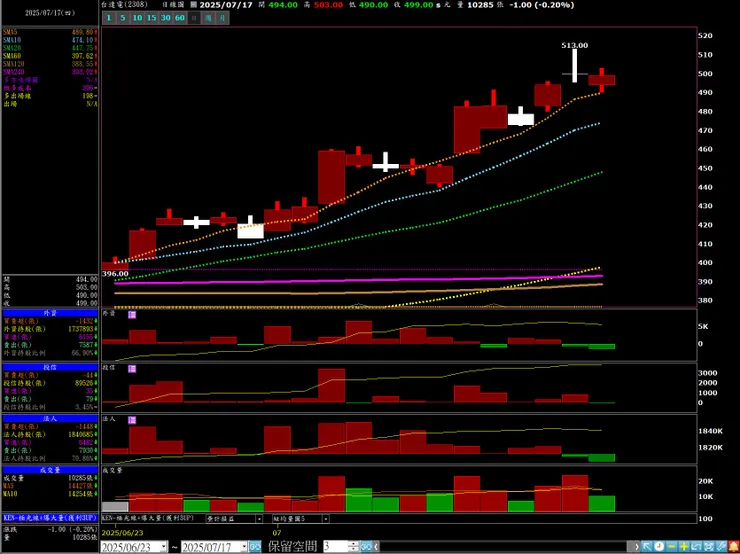Screen dimensions: 740x554
Task: Switch to the weekly (週) chart
Action: pos(208,18)
